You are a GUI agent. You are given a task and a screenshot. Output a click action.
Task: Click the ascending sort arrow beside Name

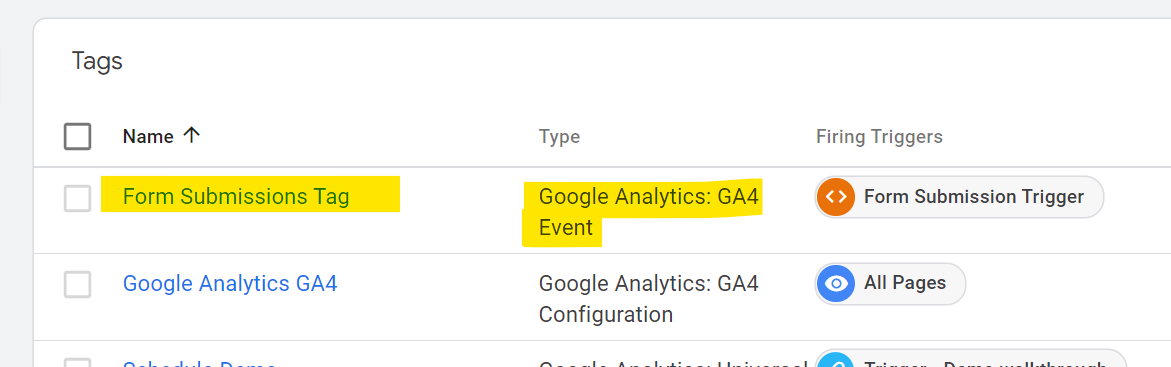192,136
